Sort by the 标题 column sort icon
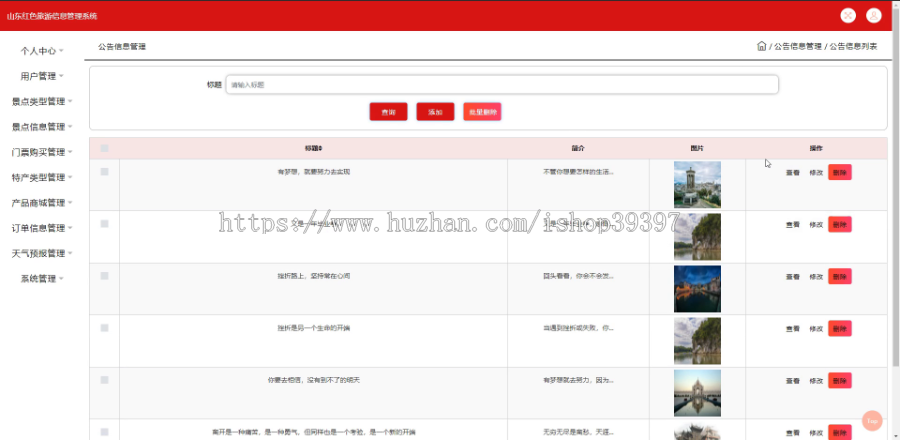 pos(321,149)
